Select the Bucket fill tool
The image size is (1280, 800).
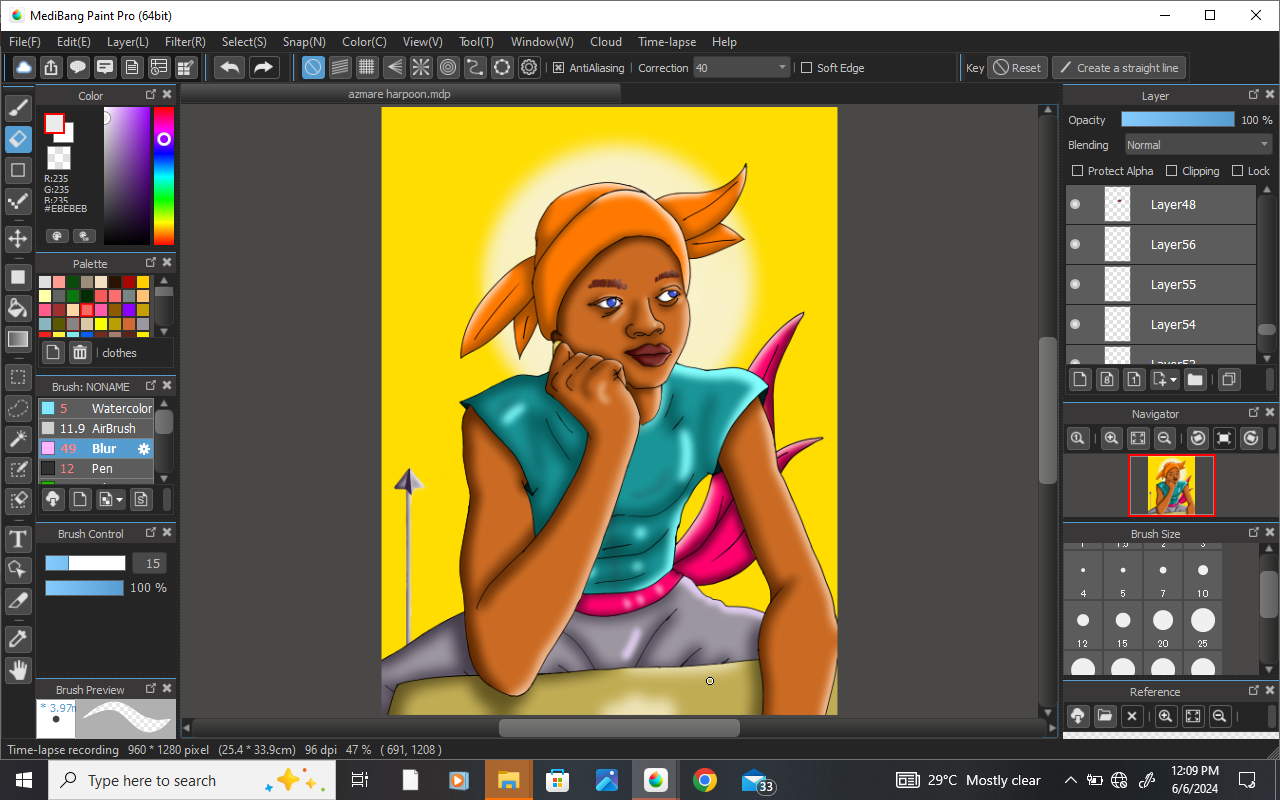18,307
